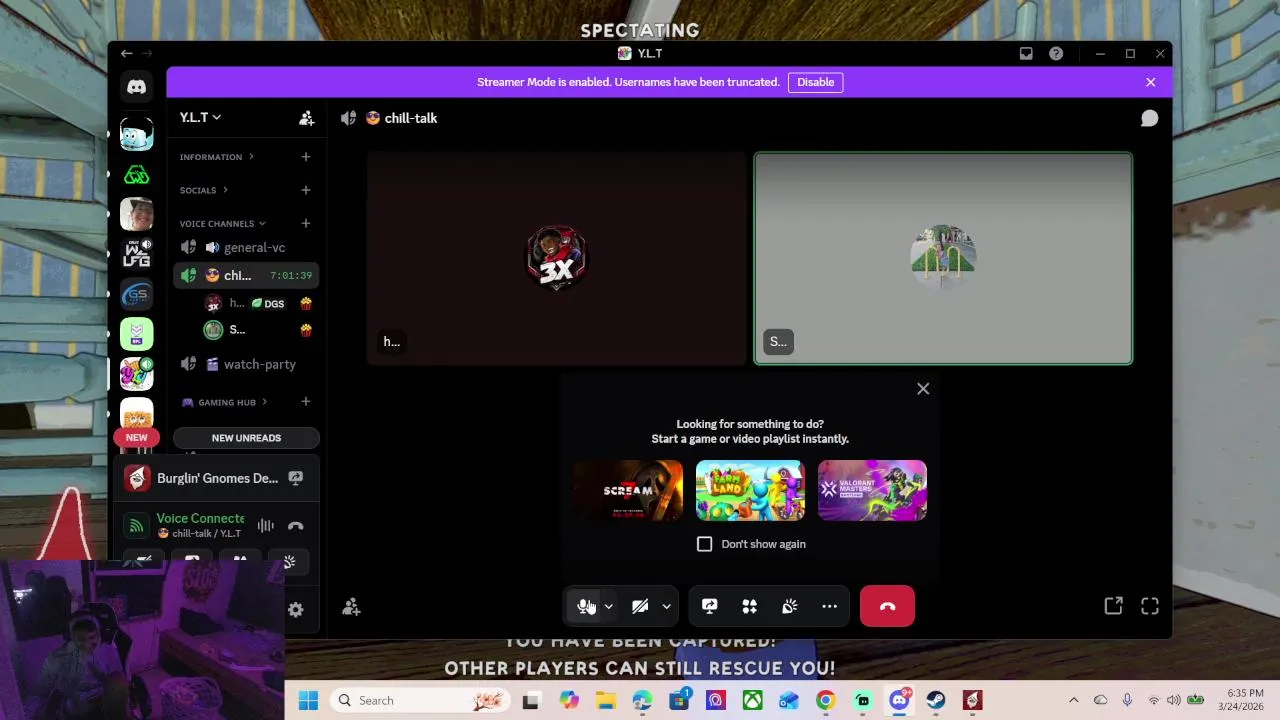Invite friends icon at bottom-left of call area
1280x720 pixels.
[351, 607]
